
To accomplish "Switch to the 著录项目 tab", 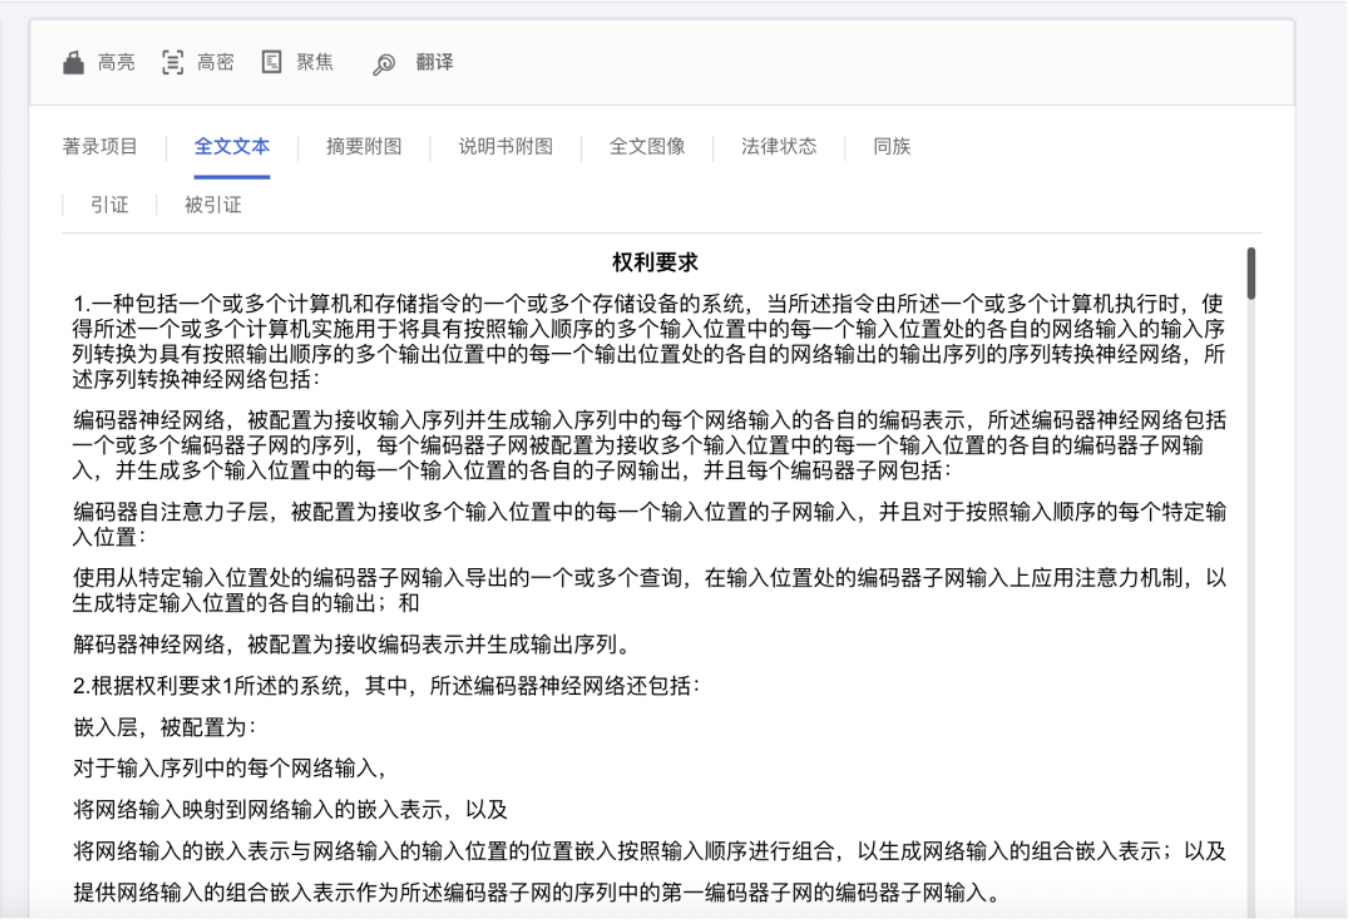I will point(100,147).
